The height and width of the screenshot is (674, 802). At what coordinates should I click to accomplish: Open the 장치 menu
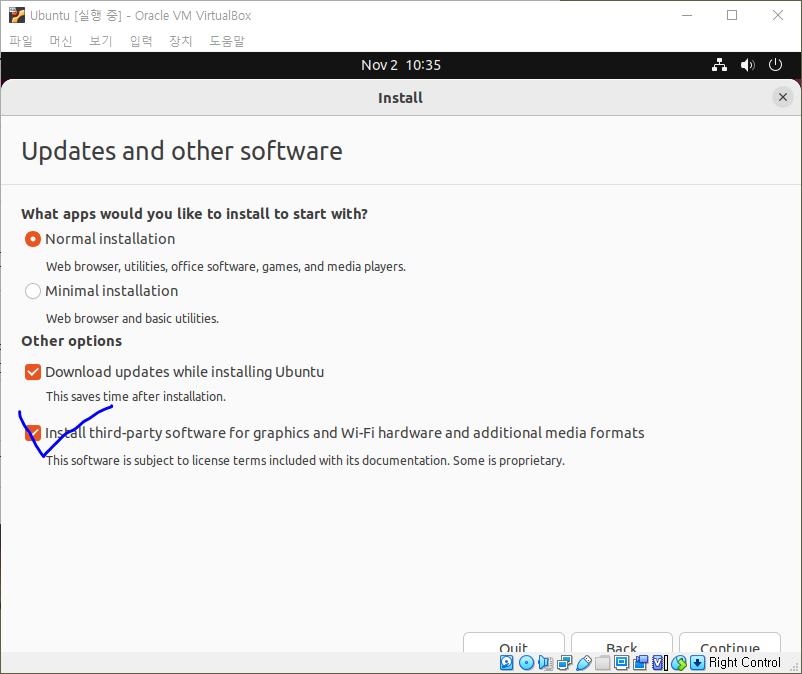pyautogui.click(x=181, y=41)
